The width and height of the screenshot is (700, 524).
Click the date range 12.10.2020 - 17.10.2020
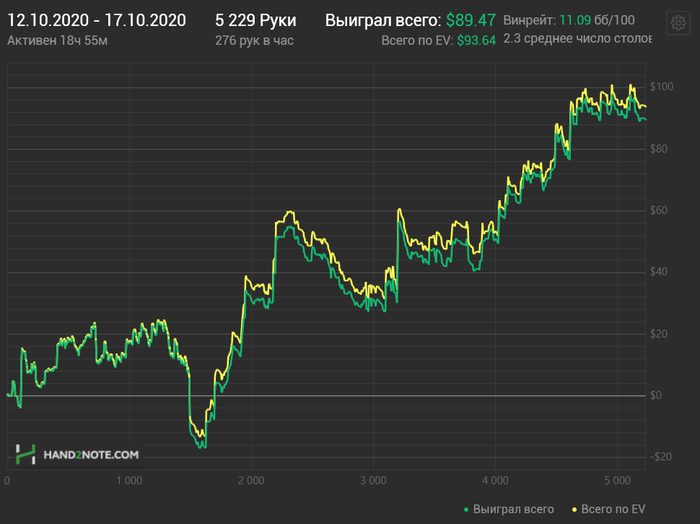[x=96, y=21]
